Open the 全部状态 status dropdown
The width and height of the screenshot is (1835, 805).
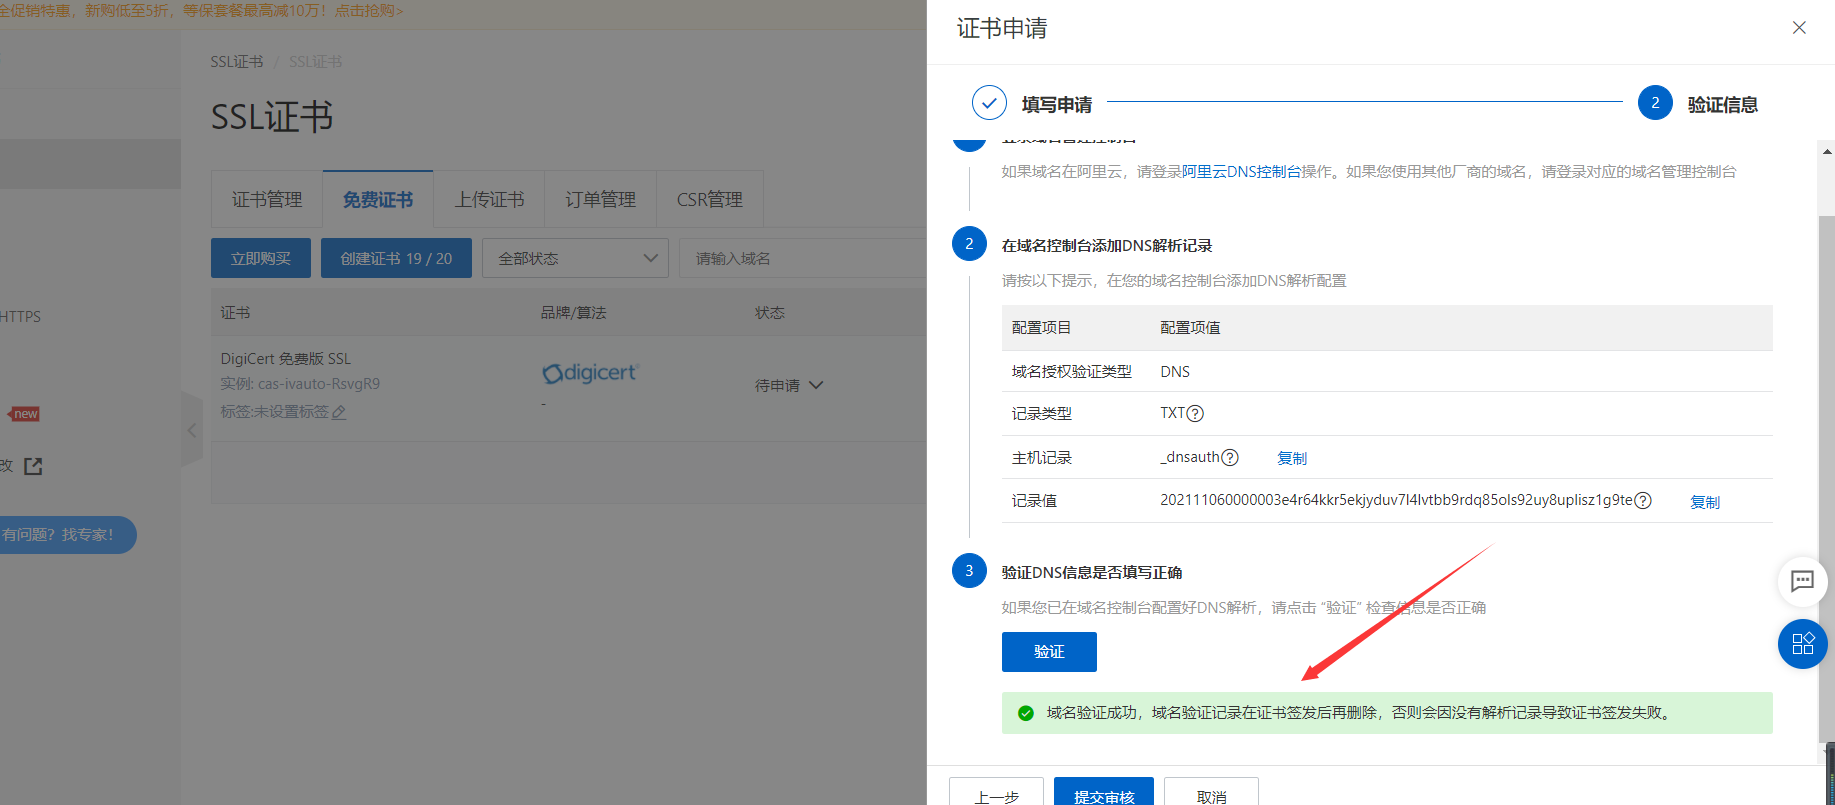coord(575,258)
